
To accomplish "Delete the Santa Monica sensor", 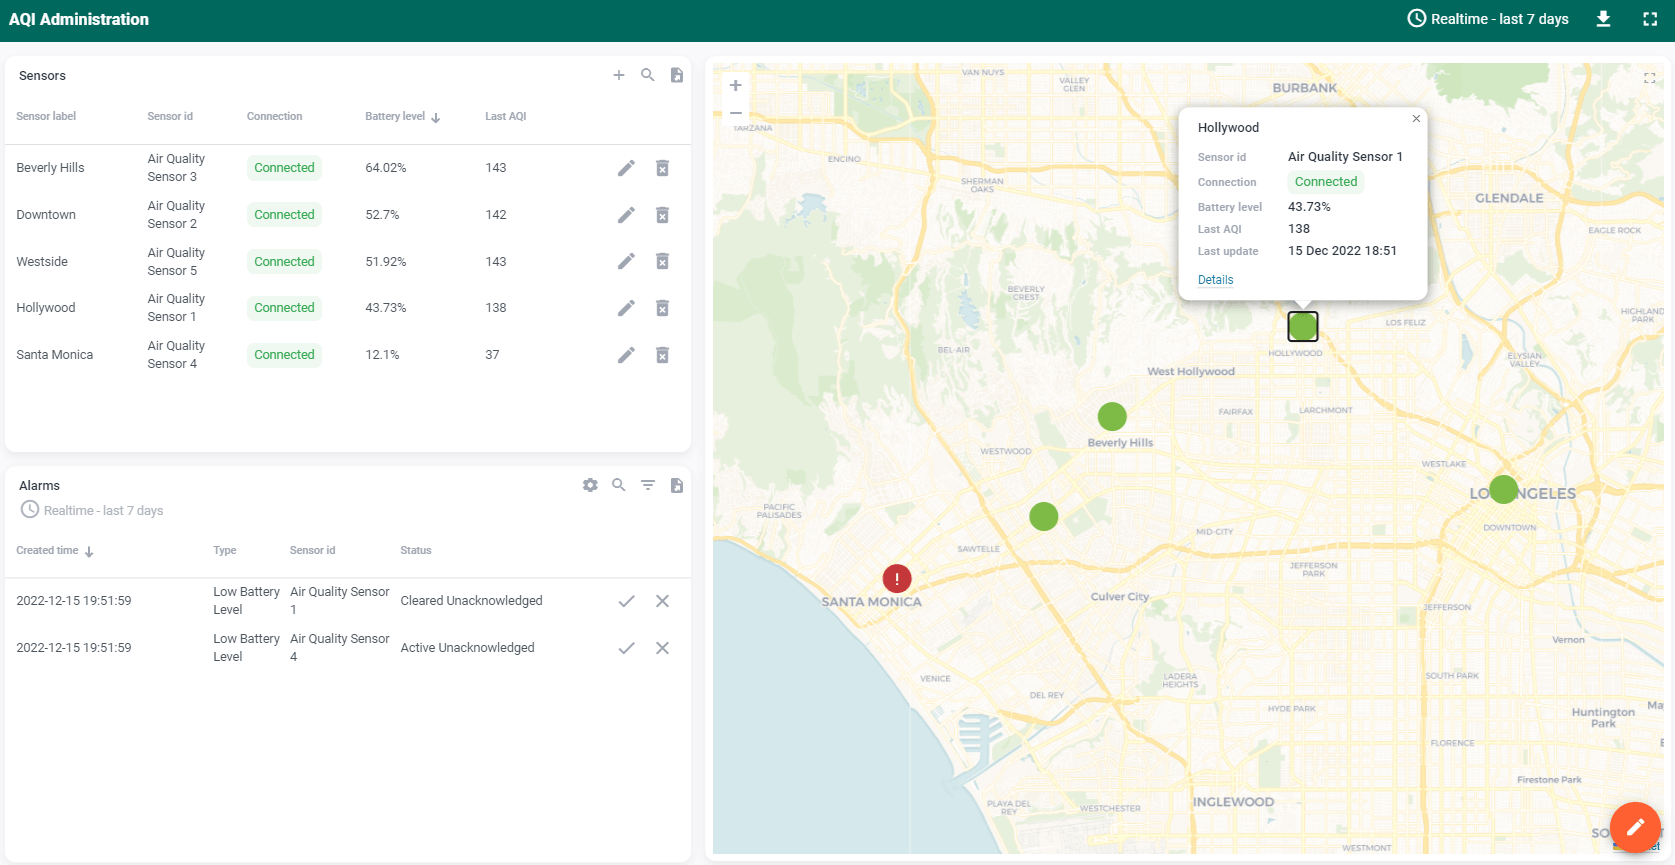I will 662,355.
